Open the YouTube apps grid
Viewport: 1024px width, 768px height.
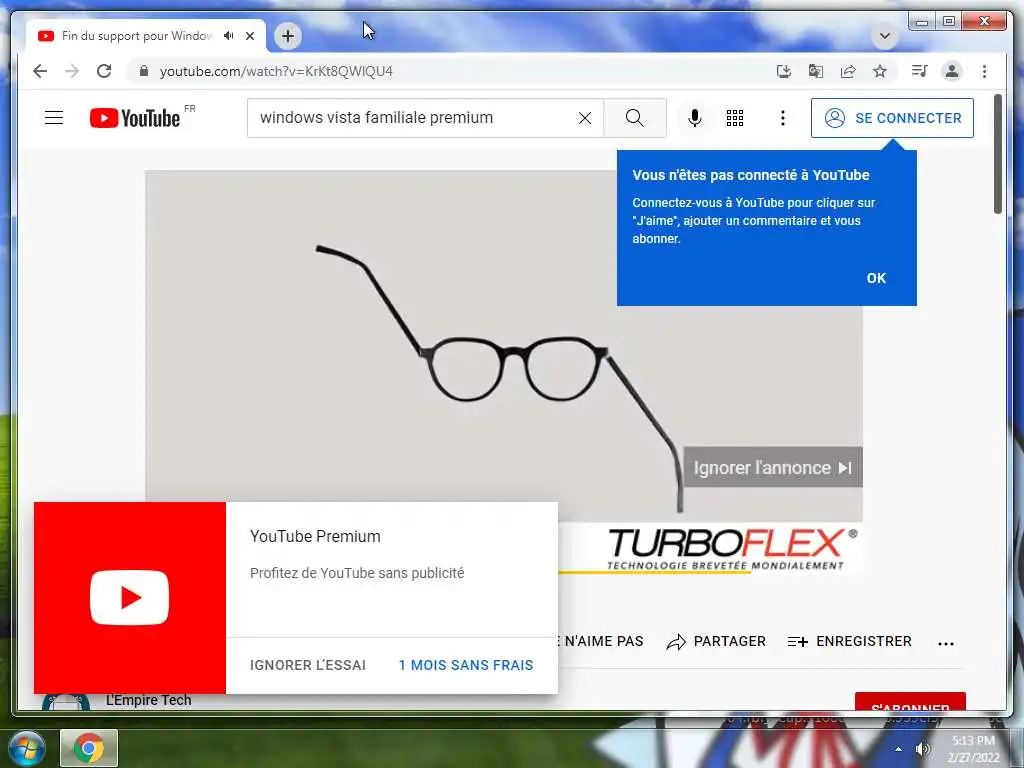(735, 118)
